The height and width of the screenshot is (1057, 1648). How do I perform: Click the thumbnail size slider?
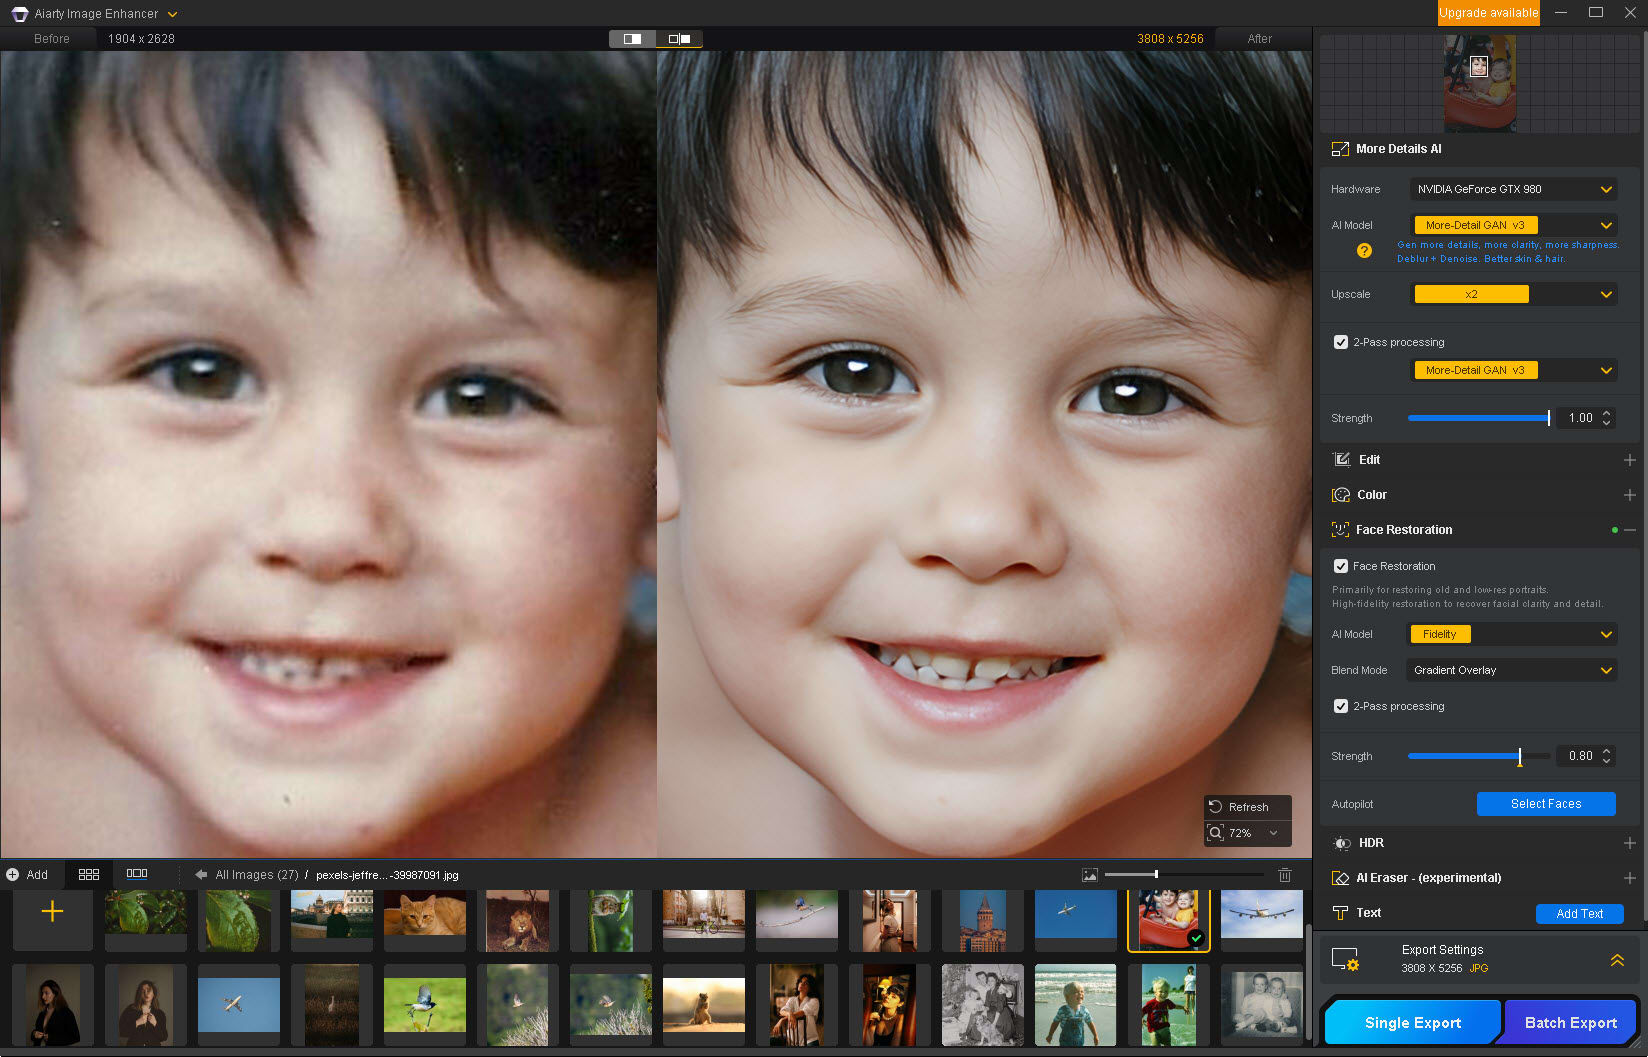pyautogui.click(x=1185, y=875)
